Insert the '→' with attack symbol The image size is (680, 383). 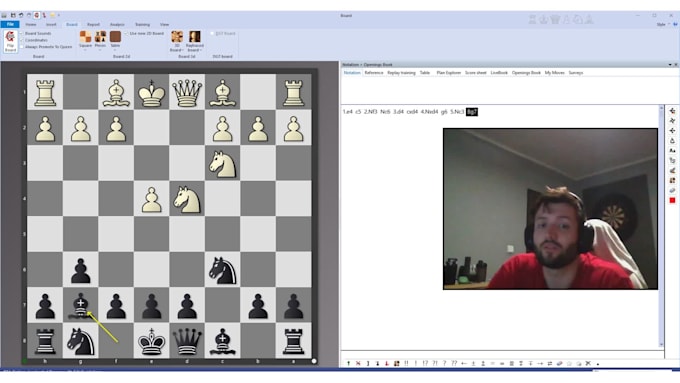(540, 363)
